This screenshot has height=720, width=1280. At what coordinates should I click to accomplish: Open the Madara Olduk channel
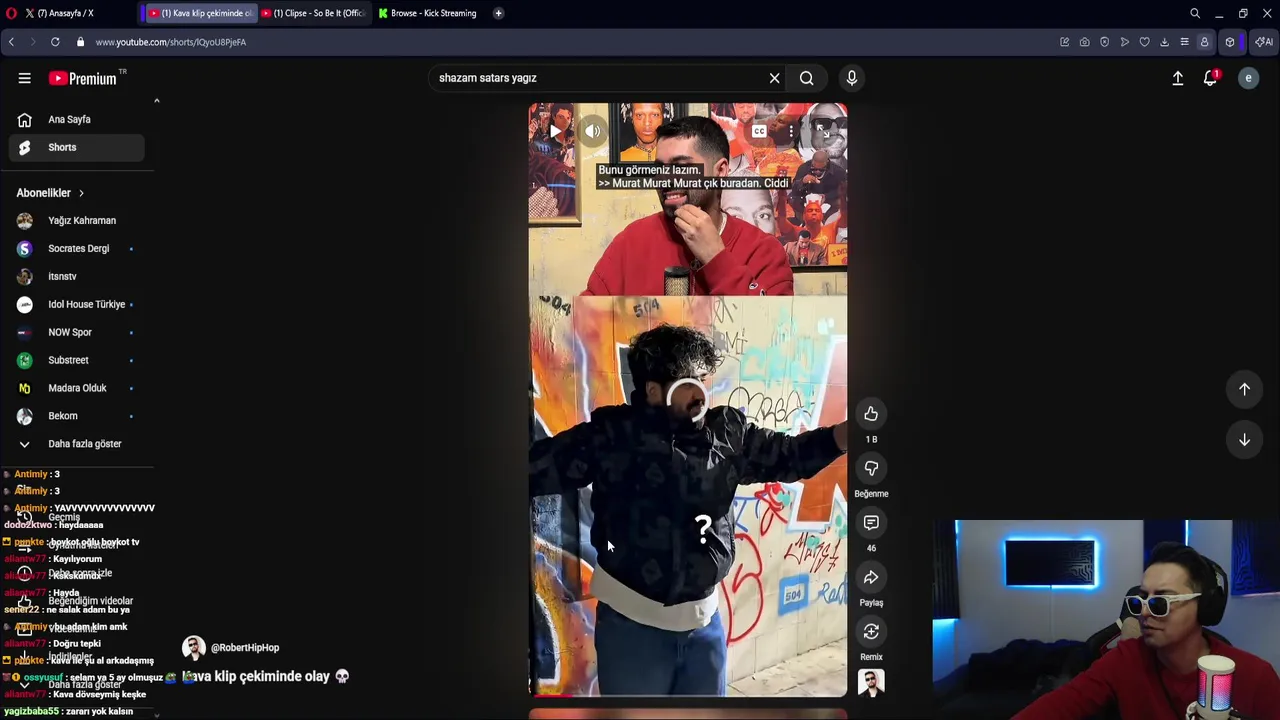coord(77,388)
